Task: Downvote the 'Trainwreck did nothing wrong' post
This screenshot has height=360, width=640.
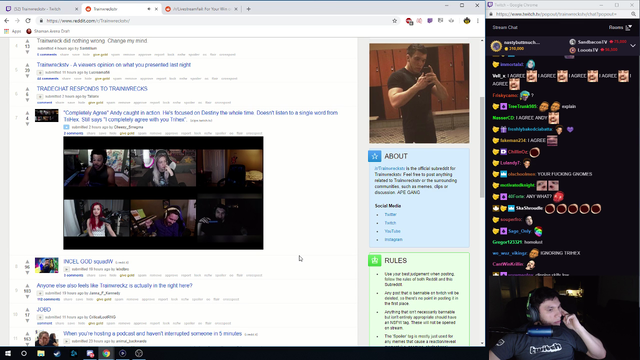Action: click(x=27, y=52)
